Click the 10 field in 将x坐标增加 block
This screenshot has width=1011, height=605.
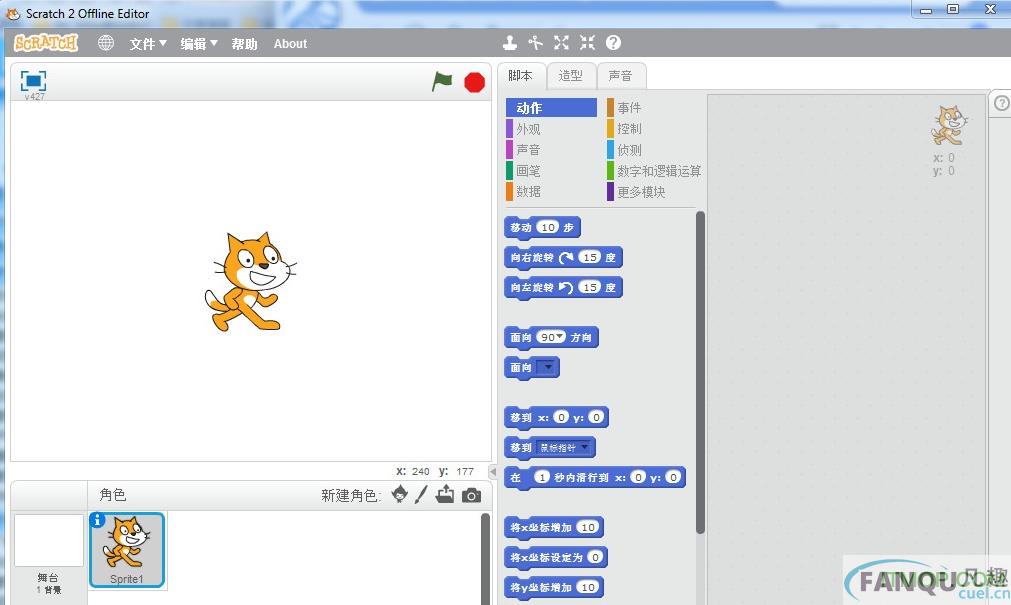(588, 528)
